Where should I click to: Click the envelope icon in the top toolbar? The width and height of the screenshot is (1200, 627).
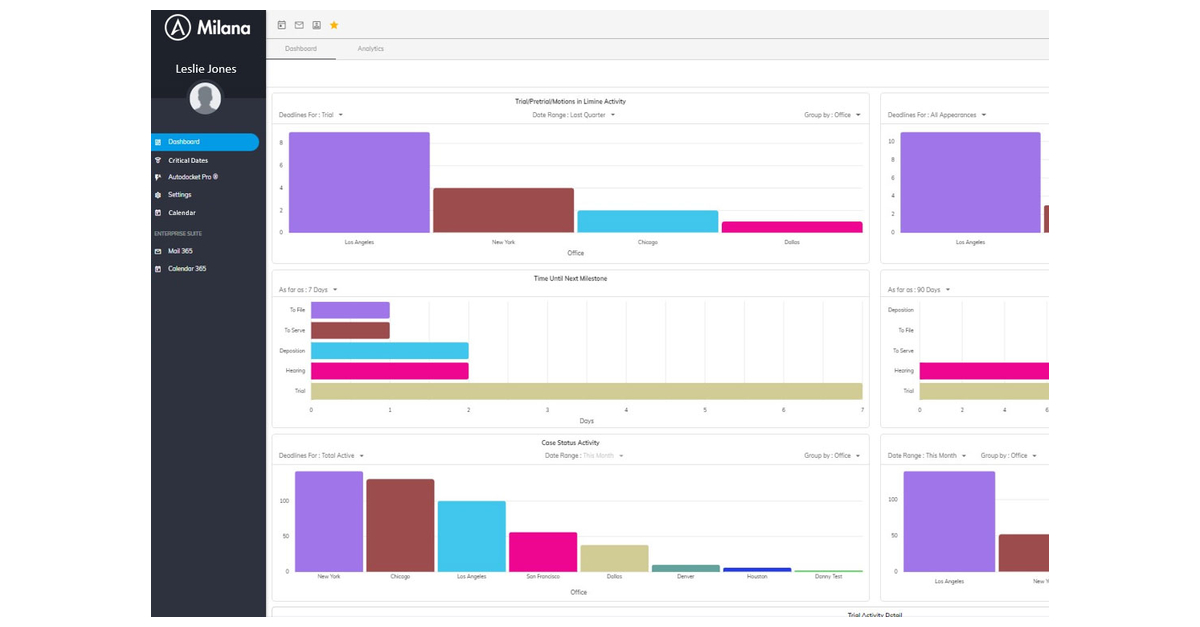tap(299, 25)
